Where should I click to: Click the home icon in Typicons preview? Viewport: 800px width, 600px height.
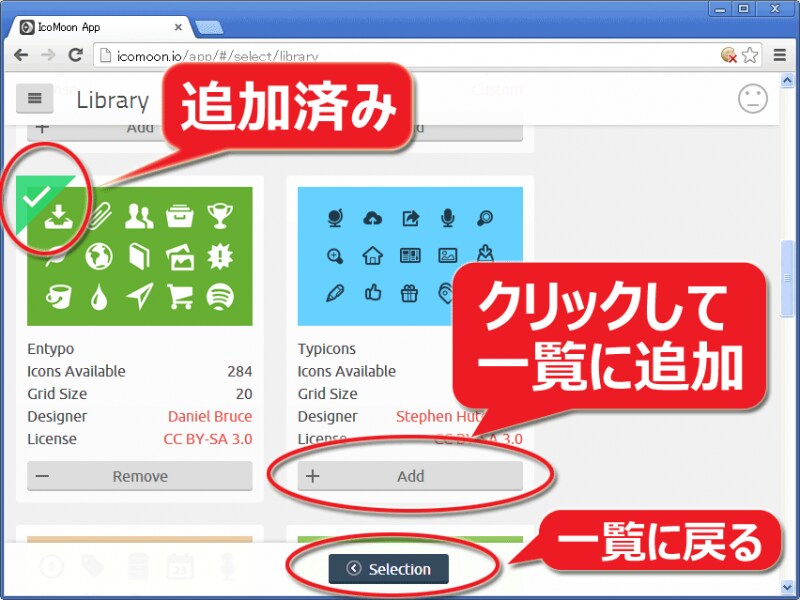pos(373,255)
